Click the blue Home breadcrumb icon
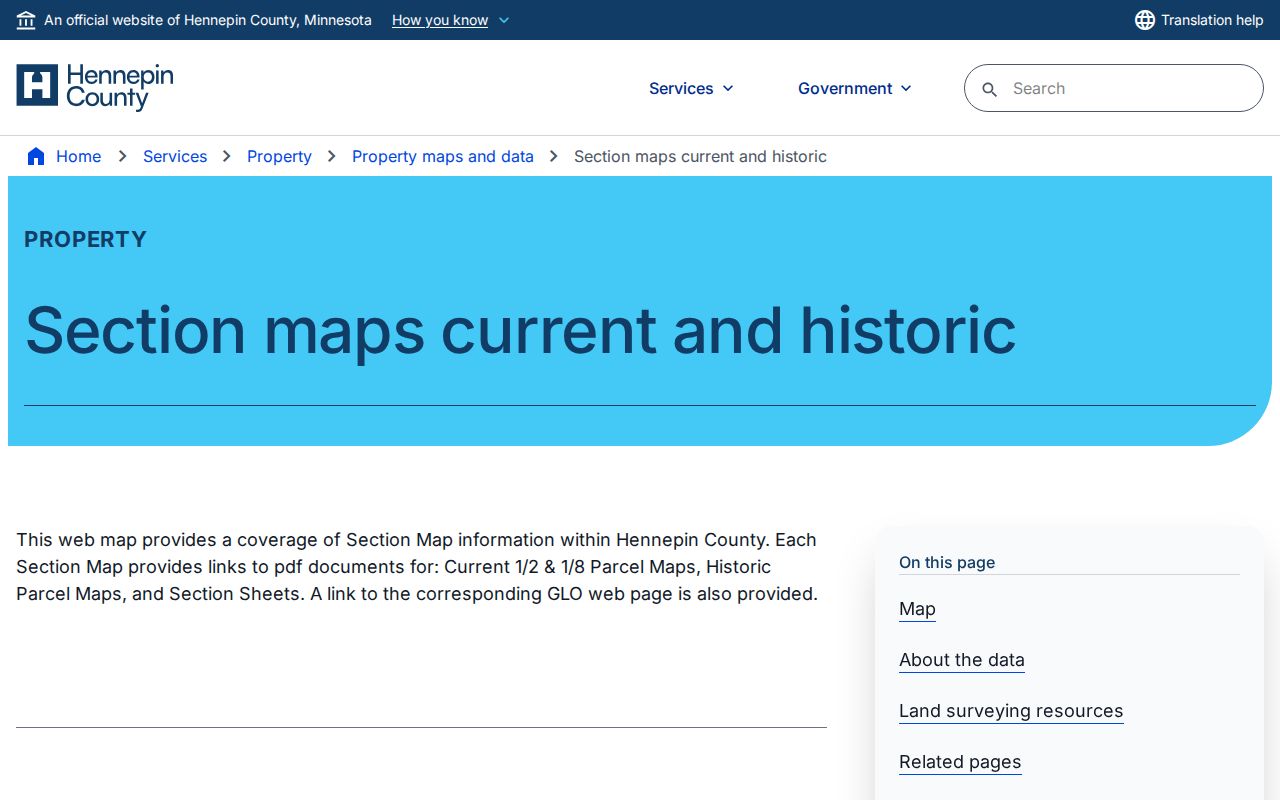The image size is (1280, 800). pos(36,156)
